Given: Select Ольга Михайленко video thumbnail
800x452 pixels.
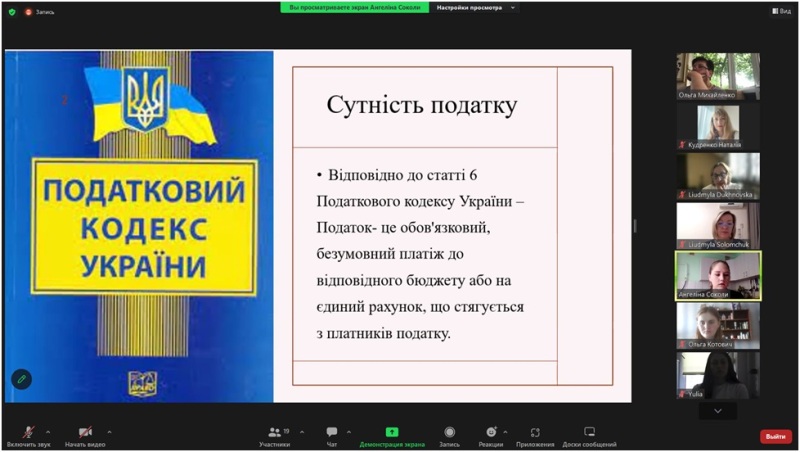Looking at the screenshot, I should click(718, 76).
